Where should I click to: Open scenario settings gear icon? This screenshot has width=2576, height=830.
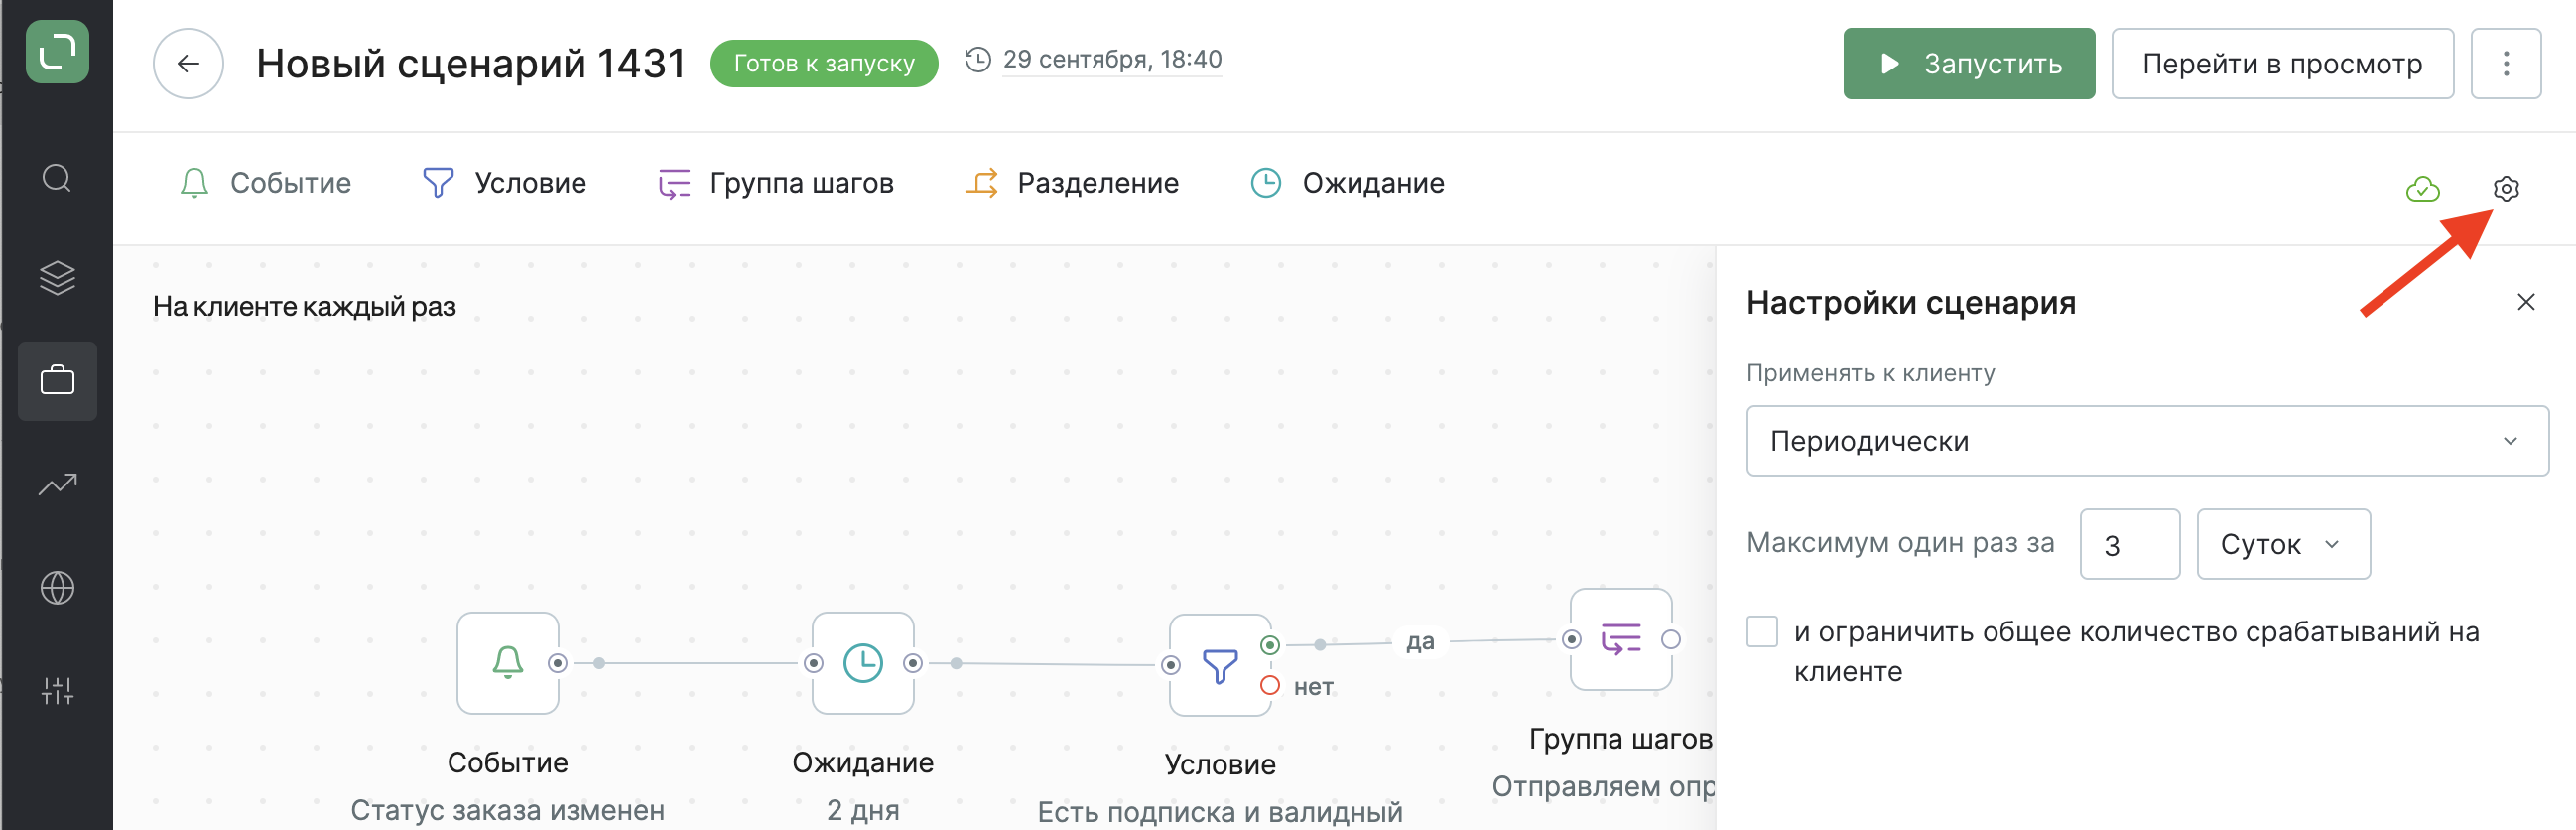(2506, 188)
